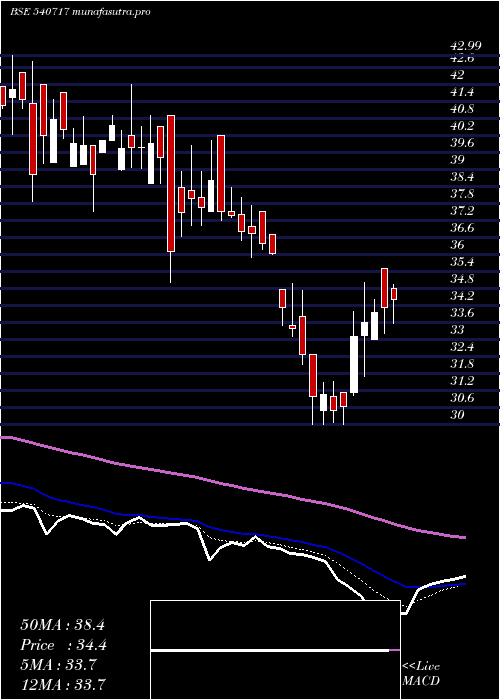This screenshot has height=700, width=500.
Task: Click the '<<Live MACD' label
Action: pos(421,674)
